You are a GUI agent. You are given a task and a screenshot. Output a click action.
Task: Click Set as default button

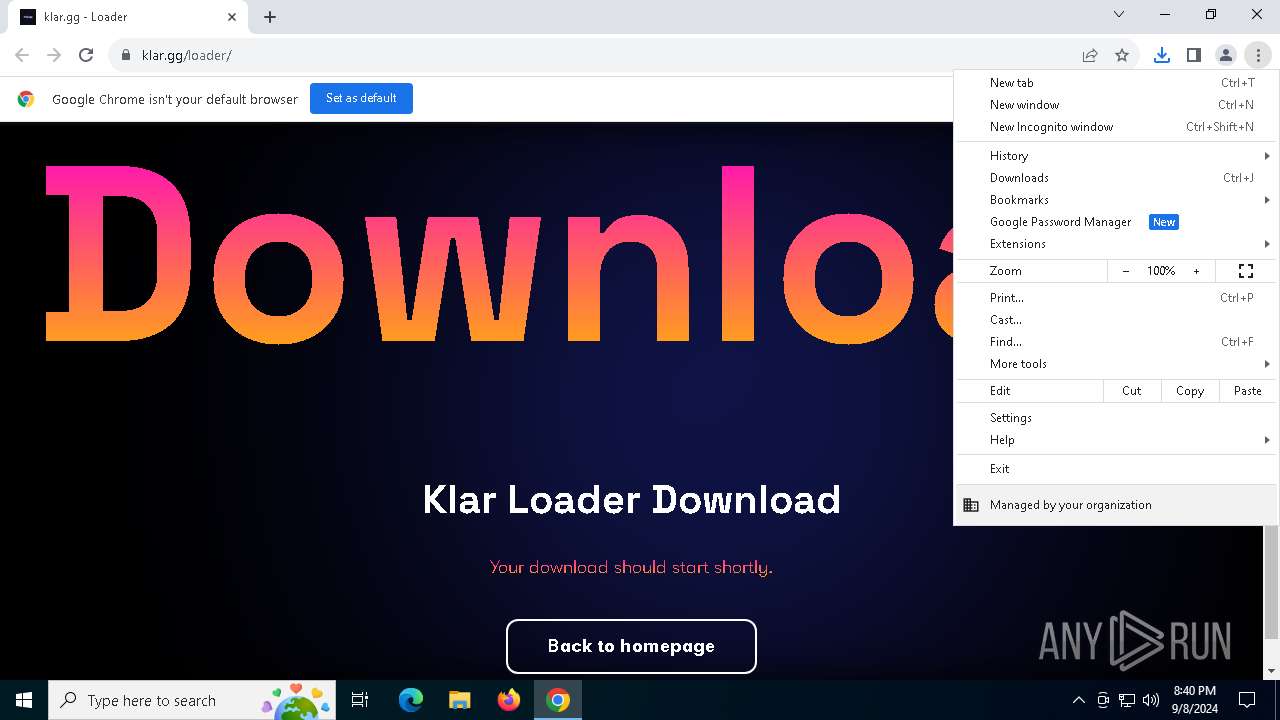(361, 98)
